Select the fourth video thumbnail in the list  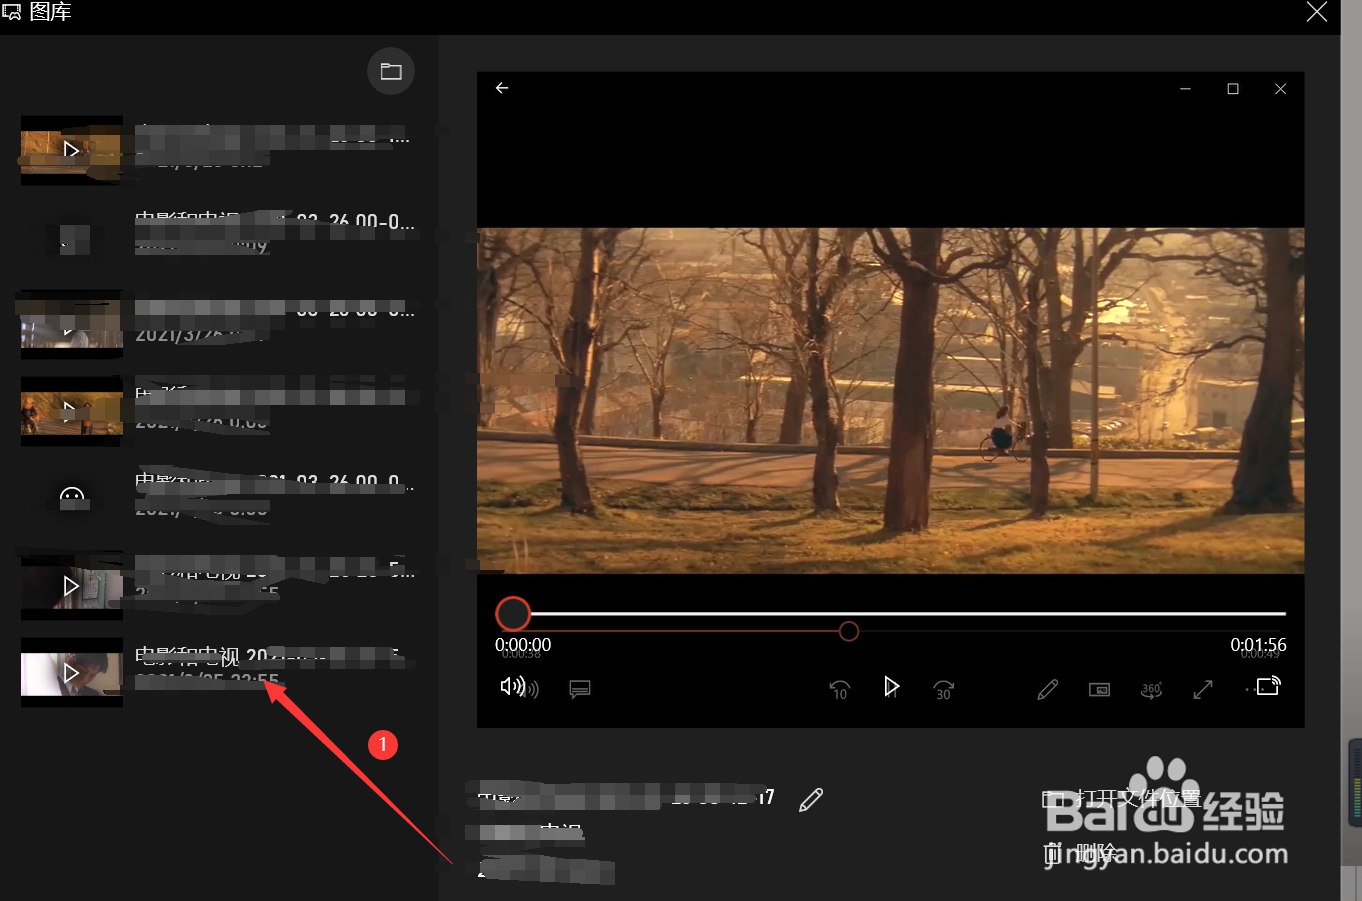pyautogui.click(x=72, y=411)
